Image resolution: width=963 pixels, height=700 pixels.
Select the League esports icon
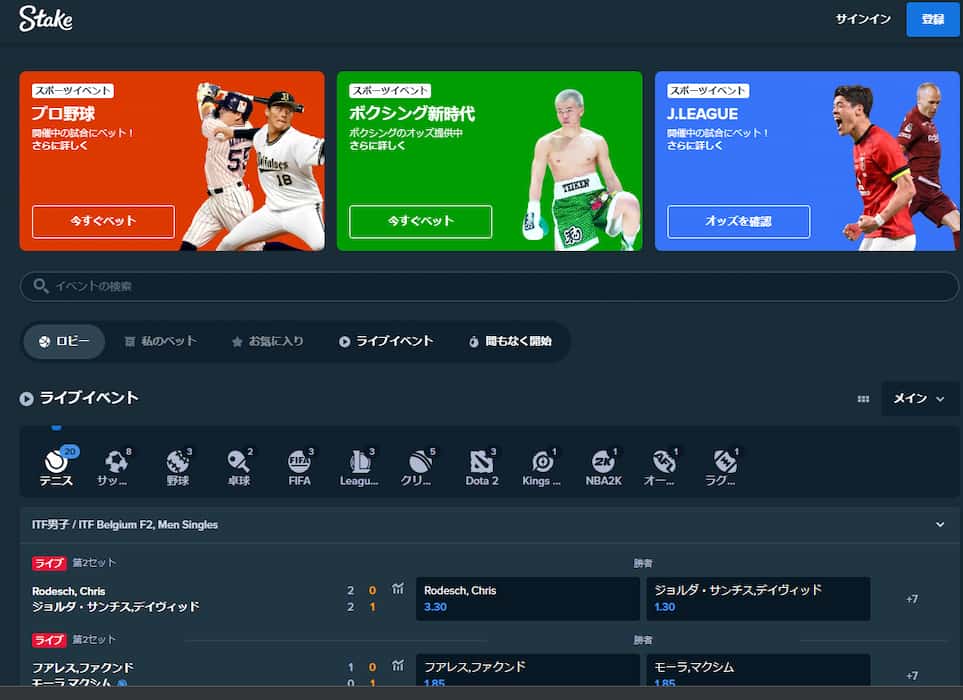point(360,467)
